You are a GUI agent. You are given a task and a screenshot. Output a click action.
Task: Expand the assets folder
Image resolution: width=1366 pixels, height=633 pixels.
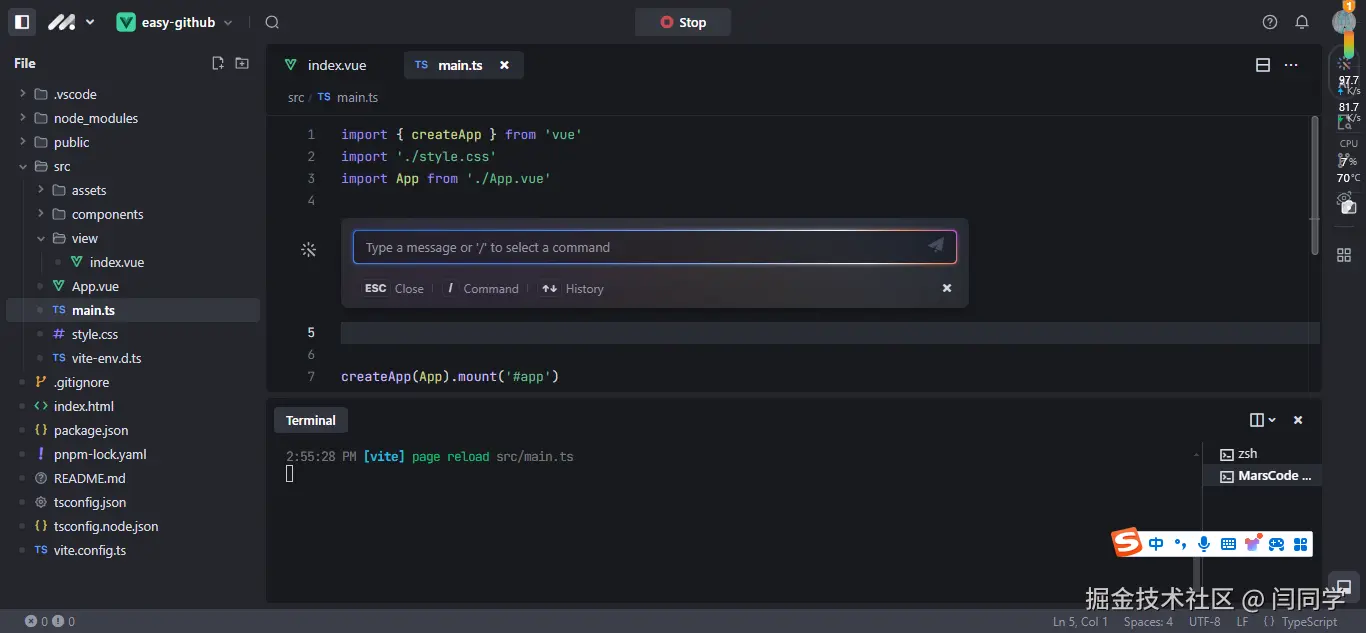click(133, 190)
